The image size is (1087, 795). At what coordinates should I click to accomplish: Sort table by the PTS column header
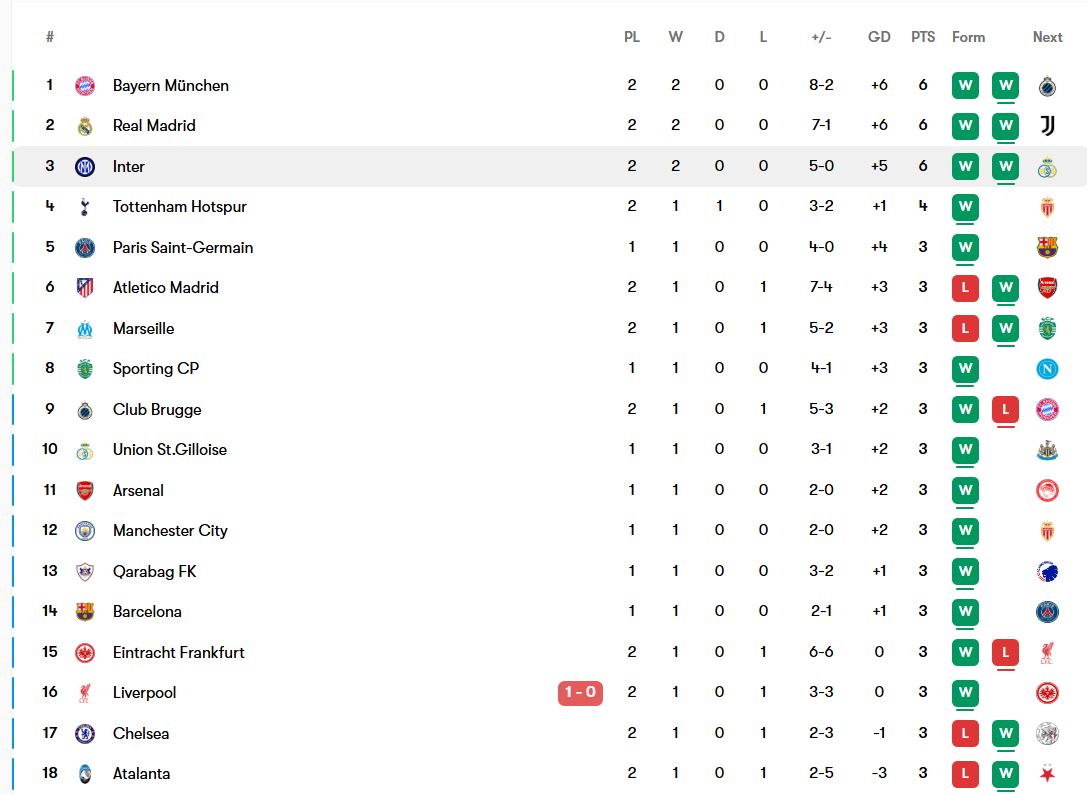923,37
